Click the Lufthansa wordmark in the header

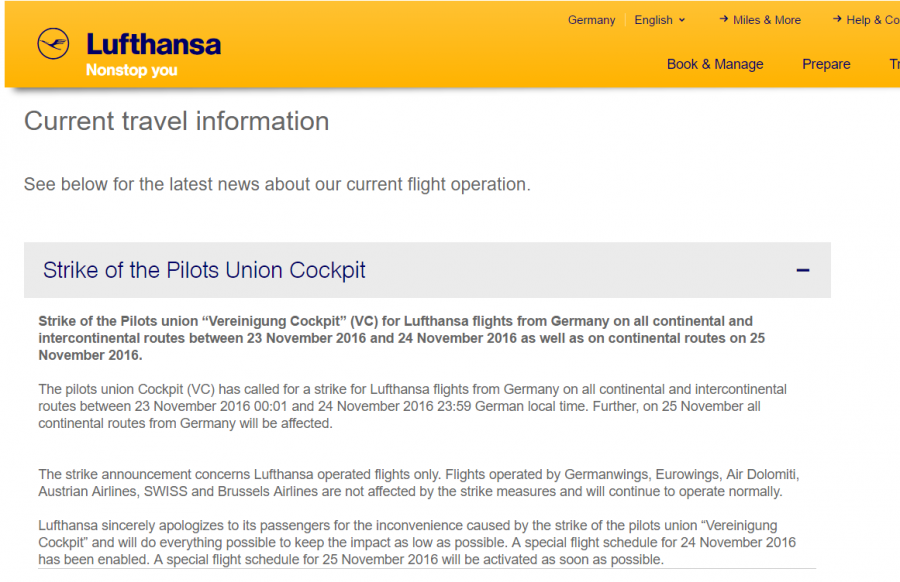(x=153, y=44)
